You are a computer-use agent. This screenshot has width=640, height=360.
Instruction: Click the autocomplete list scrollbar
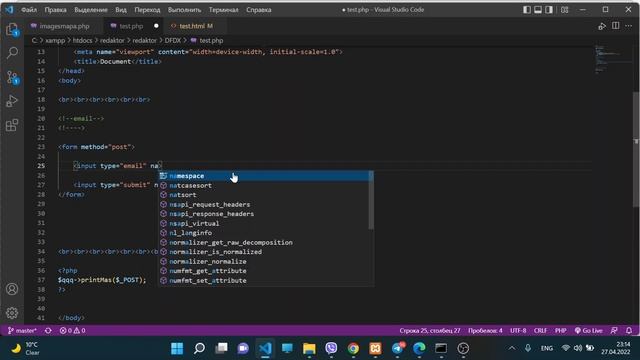[x=371, y=200]
